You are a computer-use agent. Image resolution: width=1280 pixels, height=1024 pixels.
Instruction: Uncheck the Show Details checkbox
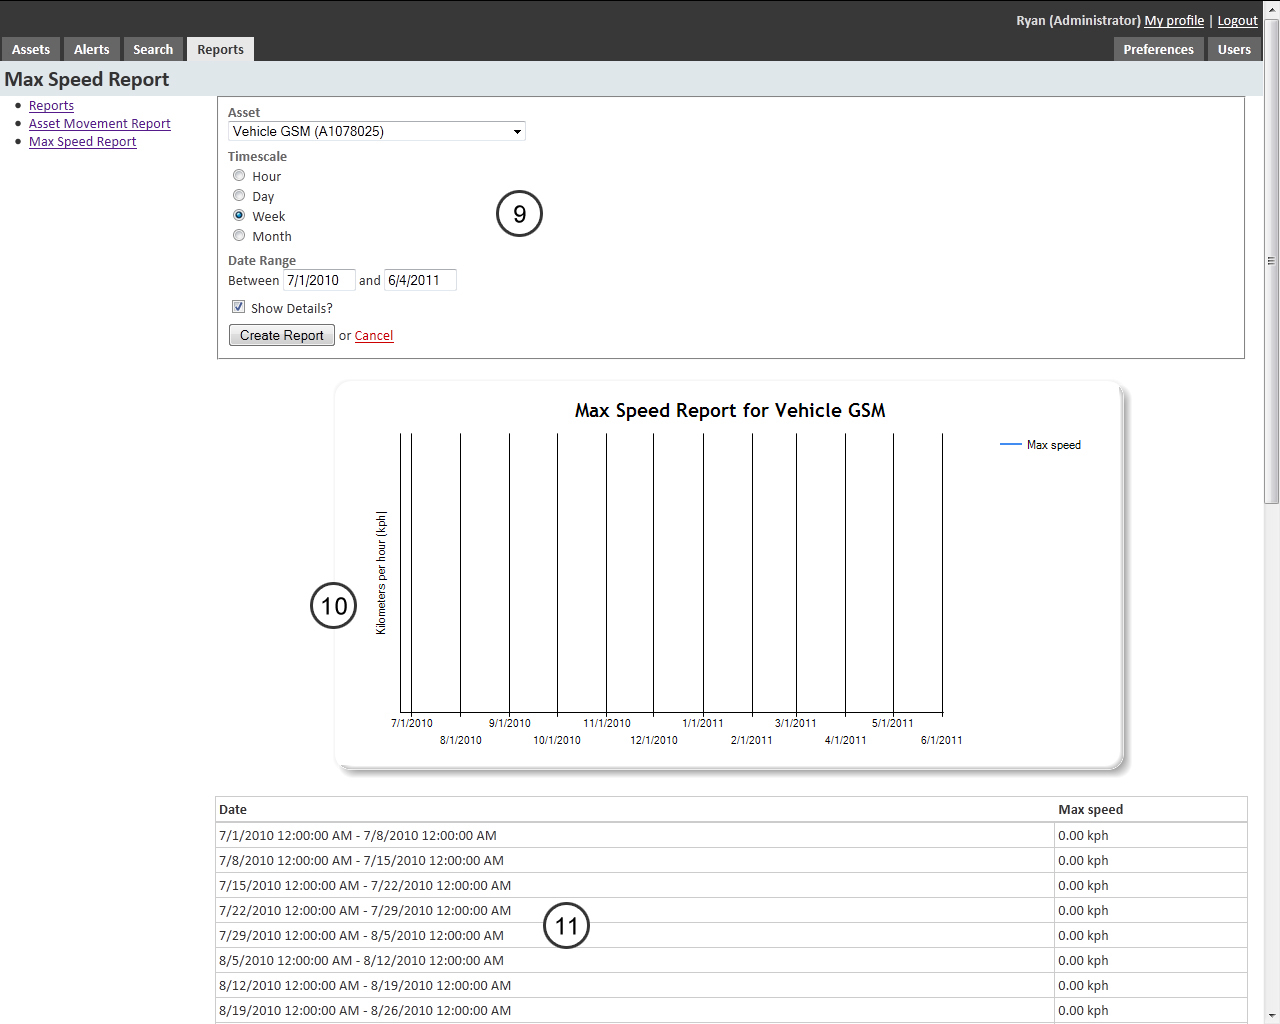point(238,306)
